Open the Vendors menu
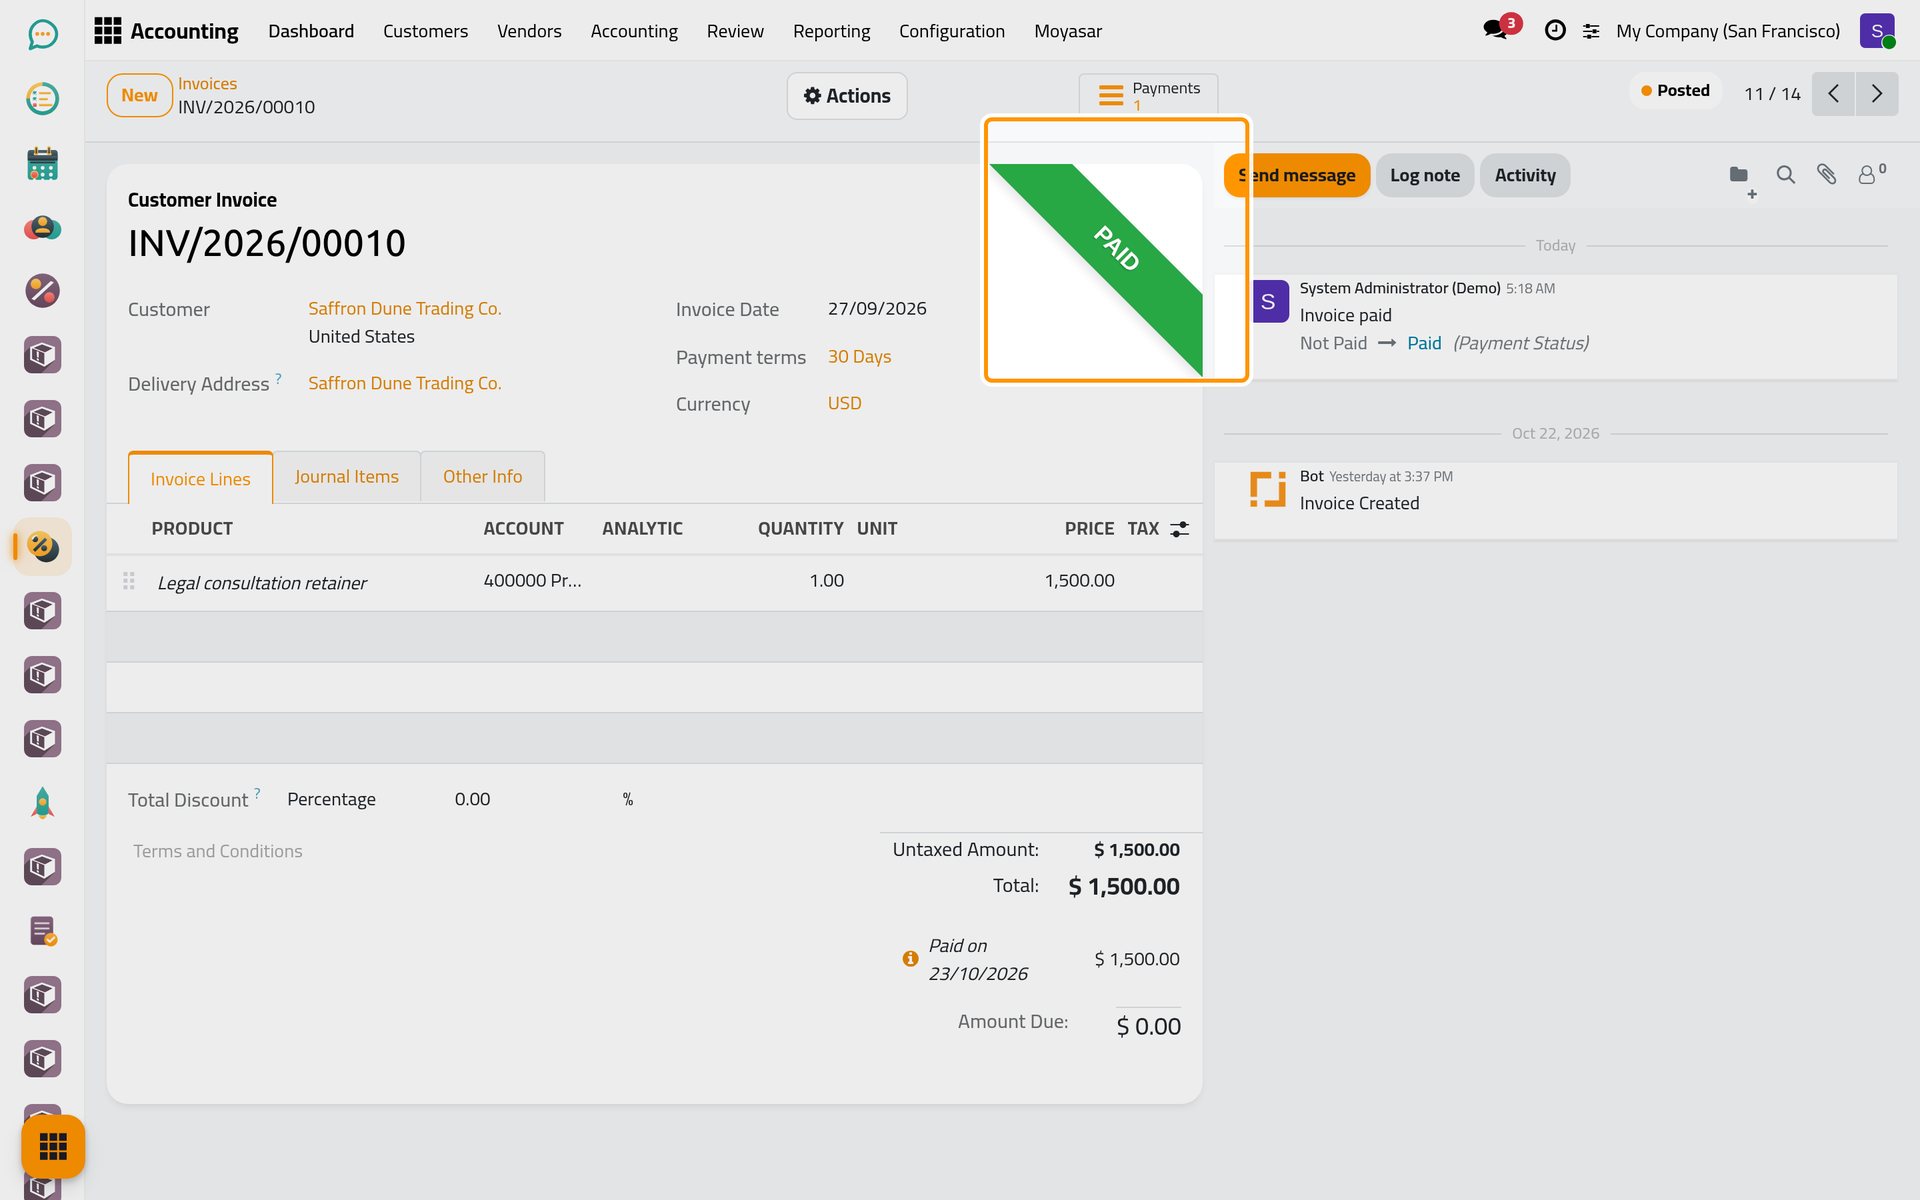 coord(529,31)
